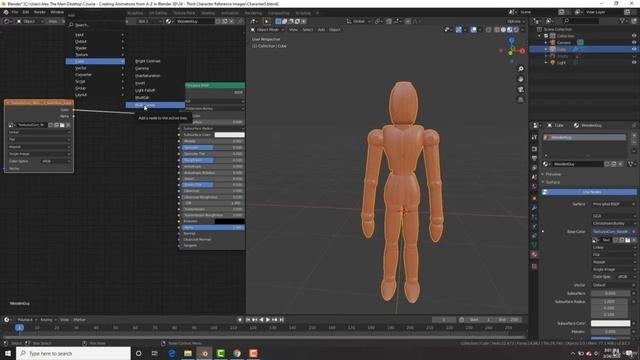This screenshot has height=360, width=640.
Task: Switch viewport to solid shading
Action: click(x=503, y=29)
